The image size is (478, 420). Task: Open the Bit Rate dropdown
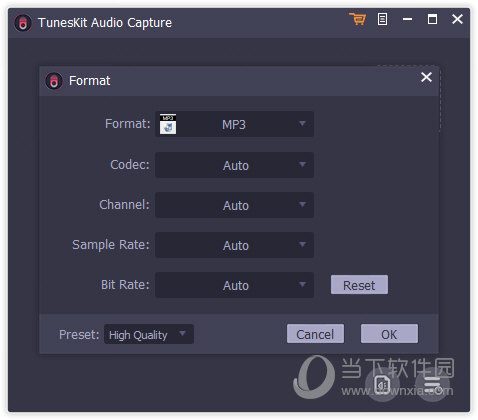click(234, 285)
